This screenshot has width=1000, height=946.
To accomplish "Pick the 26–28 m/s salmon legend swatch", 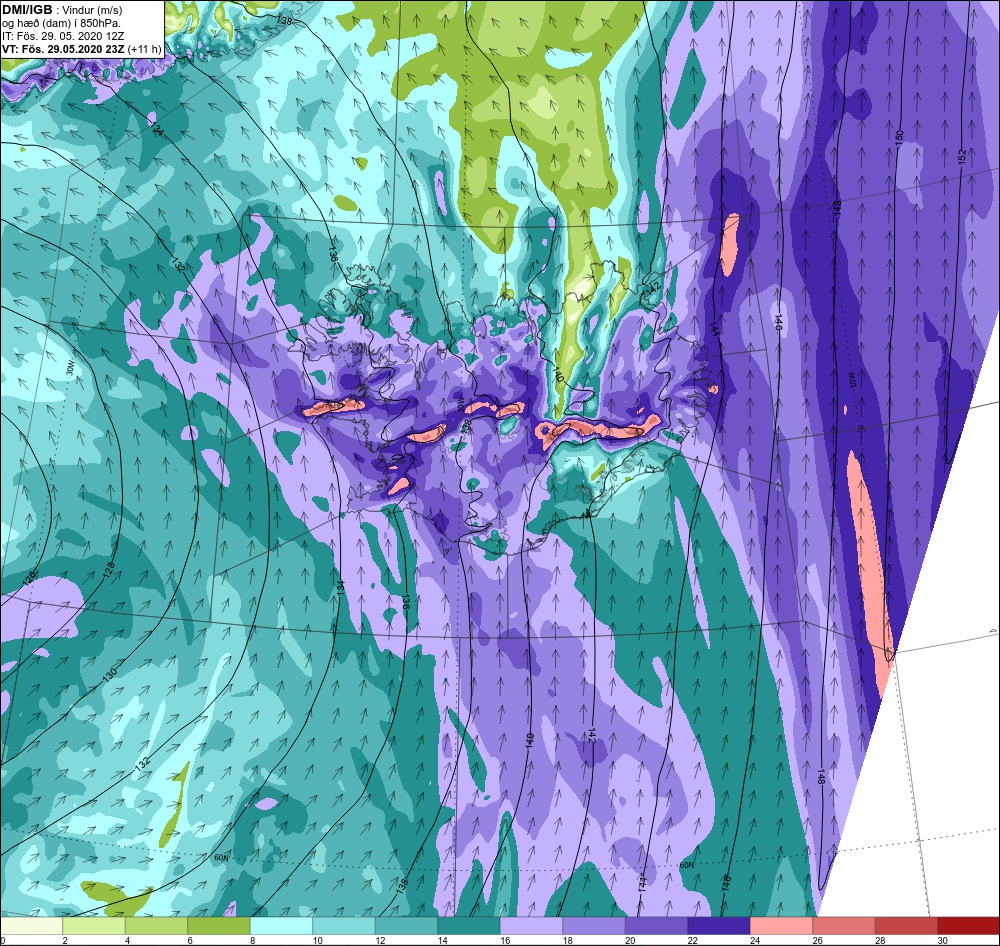I will pos(844,925).
